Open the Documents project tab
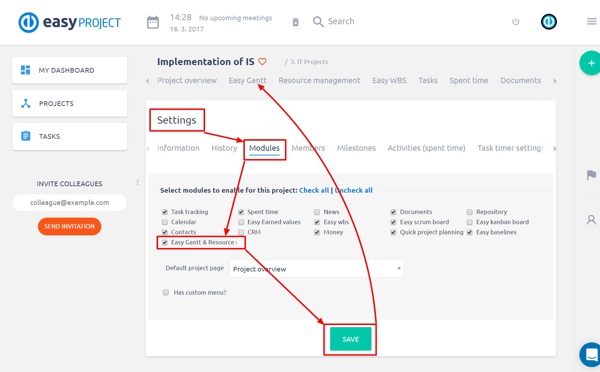The width and height of the screenshot is (600, 372). 520,80
